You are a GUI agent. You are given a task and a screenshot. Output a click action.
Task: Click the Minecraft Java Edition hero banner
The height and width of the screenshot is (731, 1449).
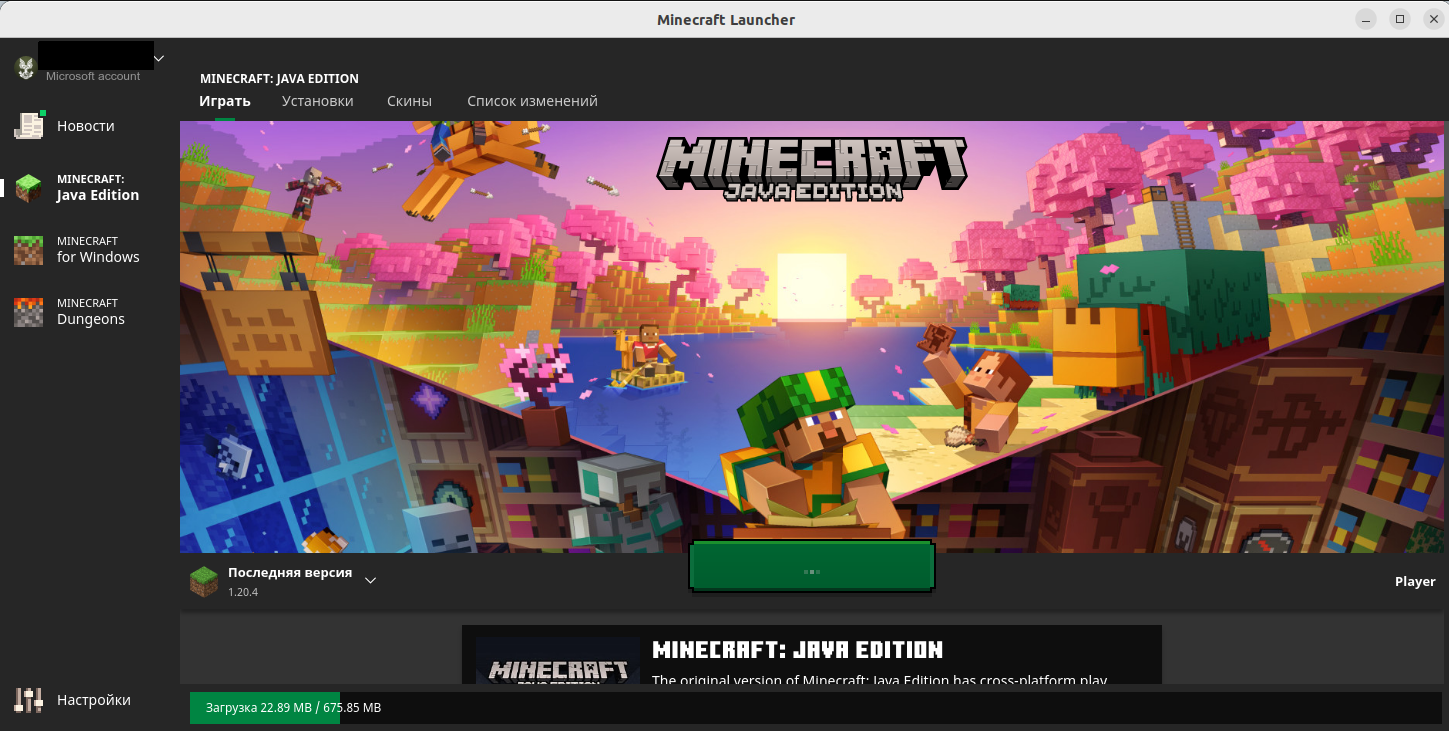[811, 337]
